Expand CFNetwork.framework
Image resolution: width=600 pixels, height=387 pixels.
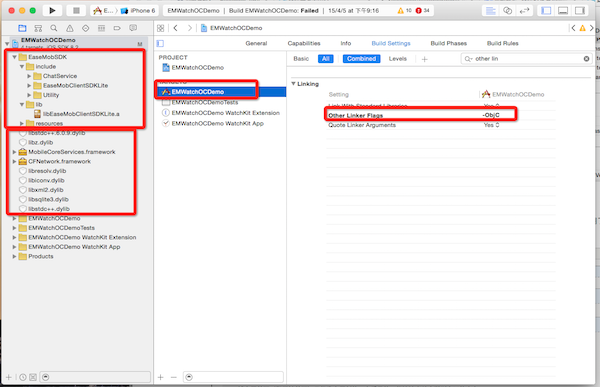pos(15,162)
